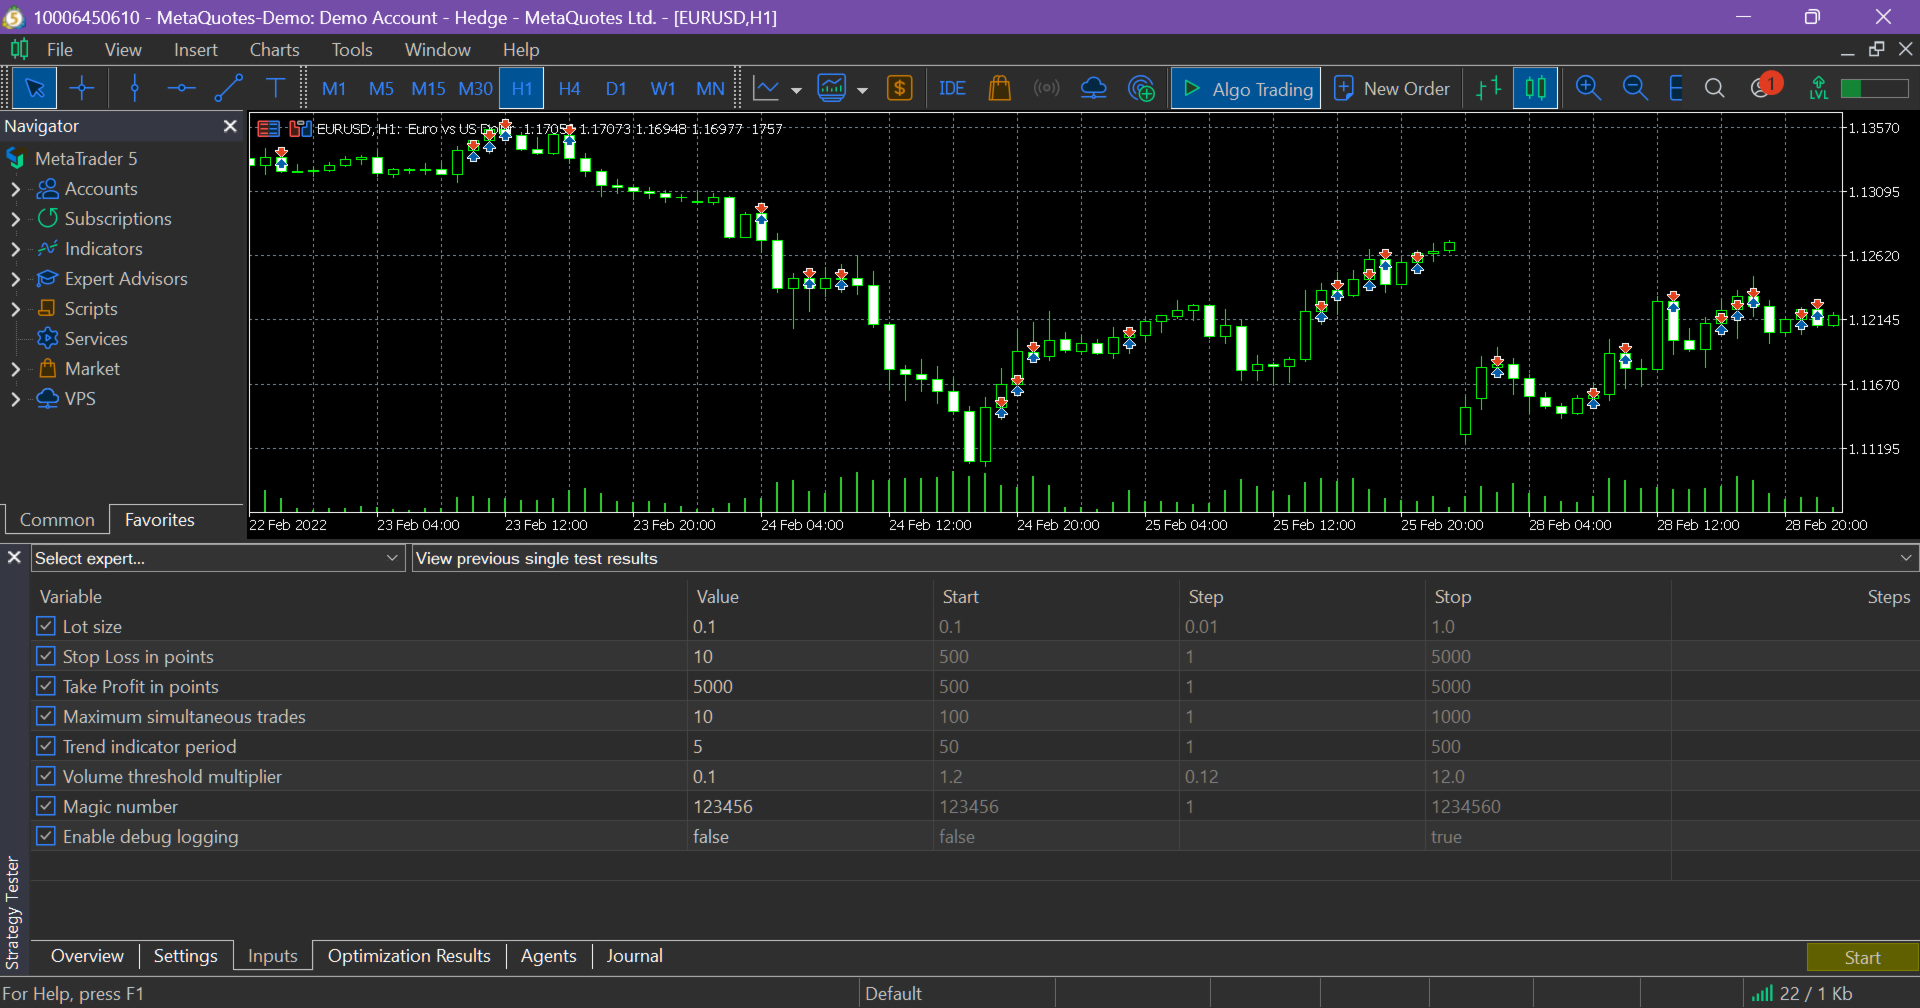Open the chart type dropdown arrow
1920x1008 pixels.
tap(796, 90)
